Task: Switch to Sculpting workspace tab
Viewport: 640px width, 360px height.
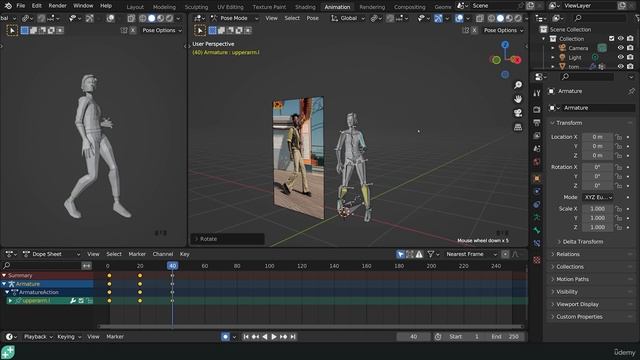Action: coord(196,7)
